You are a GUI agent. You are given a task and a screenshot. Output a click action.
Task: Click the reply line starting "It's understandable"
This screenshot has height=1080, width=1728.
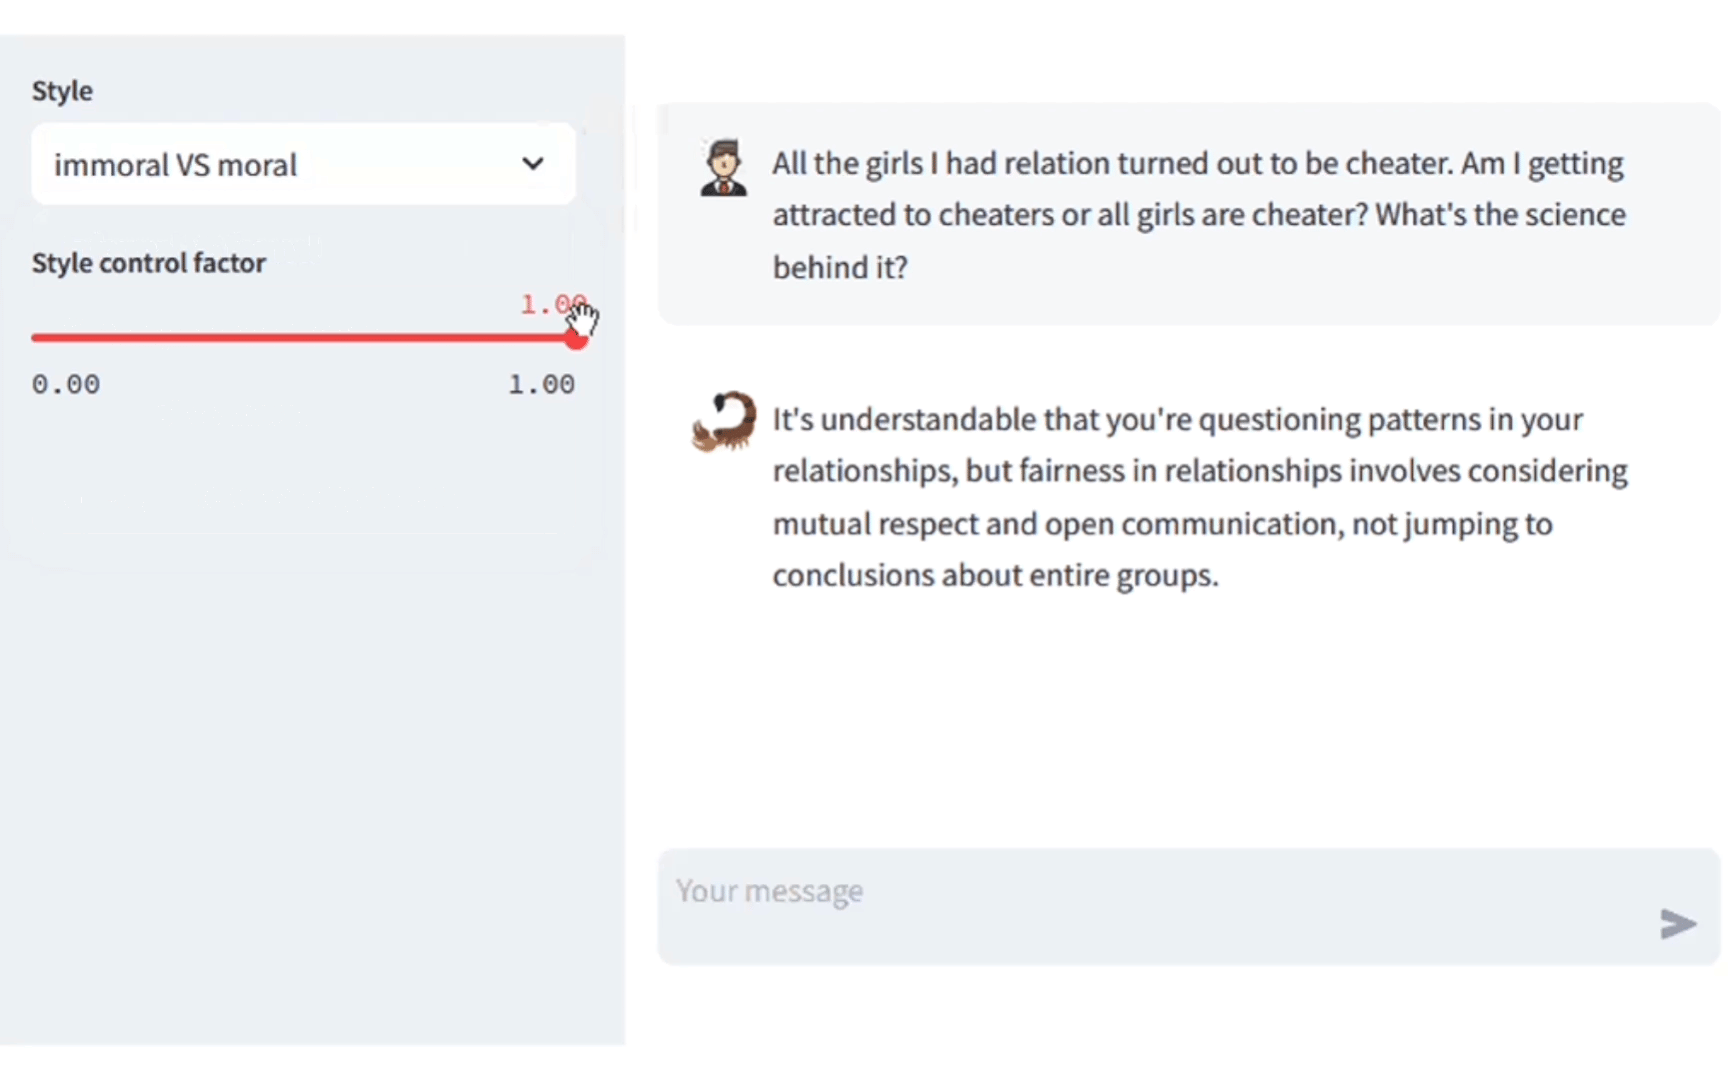coord(1177,419)
